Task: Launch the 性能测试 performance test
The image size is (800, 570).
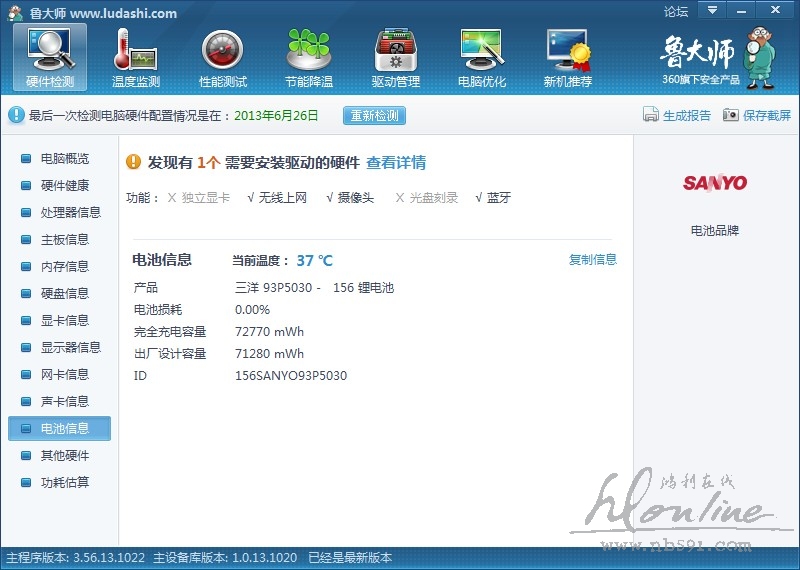Action: (x=222, y=58)
